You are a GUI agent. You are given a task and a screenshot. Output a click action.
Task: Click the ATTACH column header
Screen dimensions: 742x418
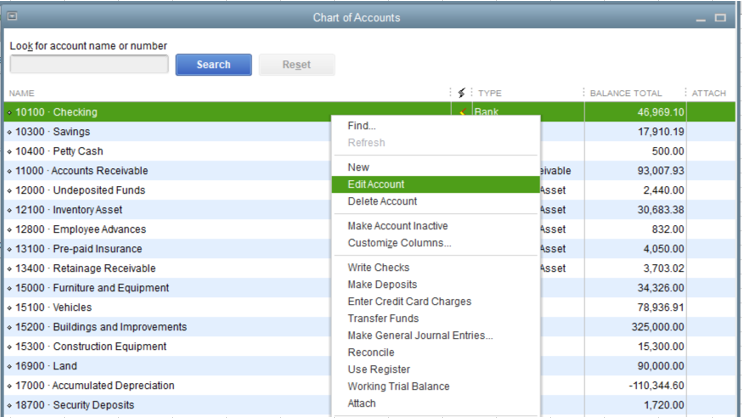708,93
